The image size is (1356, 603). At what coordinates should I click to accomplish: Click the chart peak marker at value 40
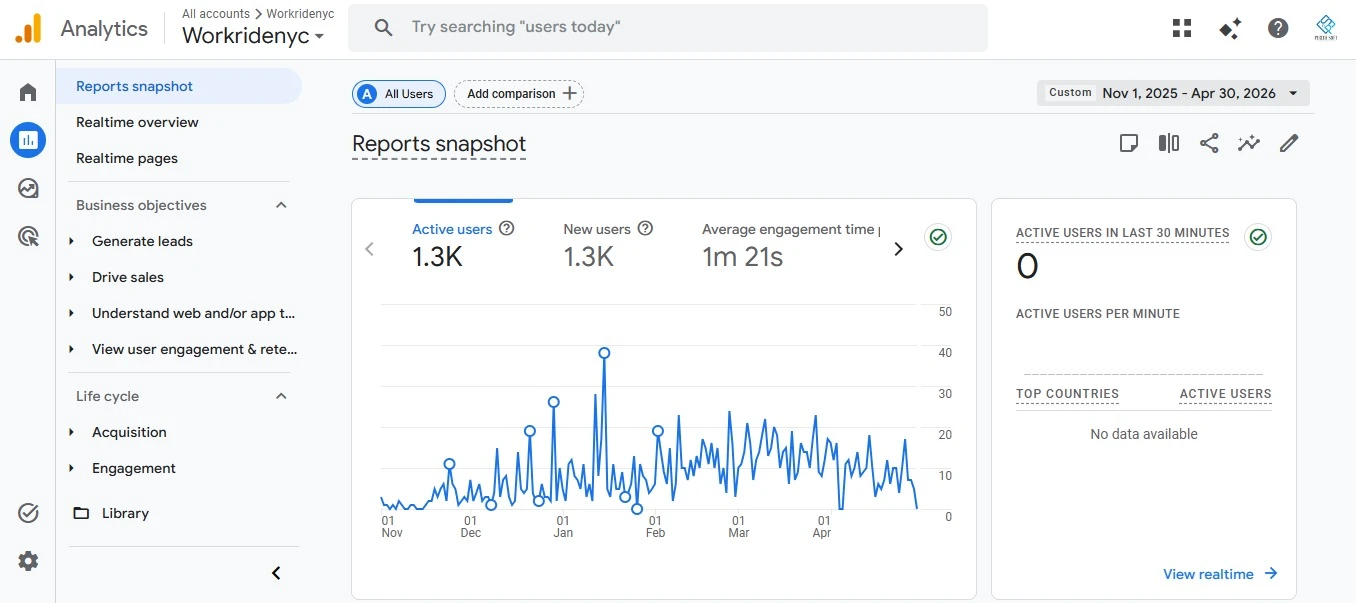604,353
